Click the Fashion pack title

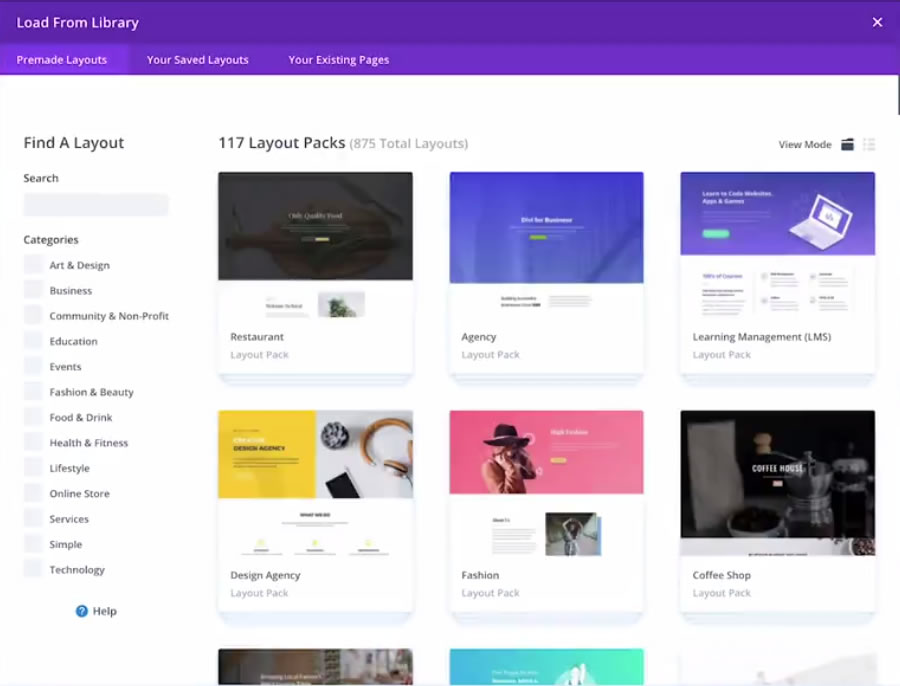(480, 575)
